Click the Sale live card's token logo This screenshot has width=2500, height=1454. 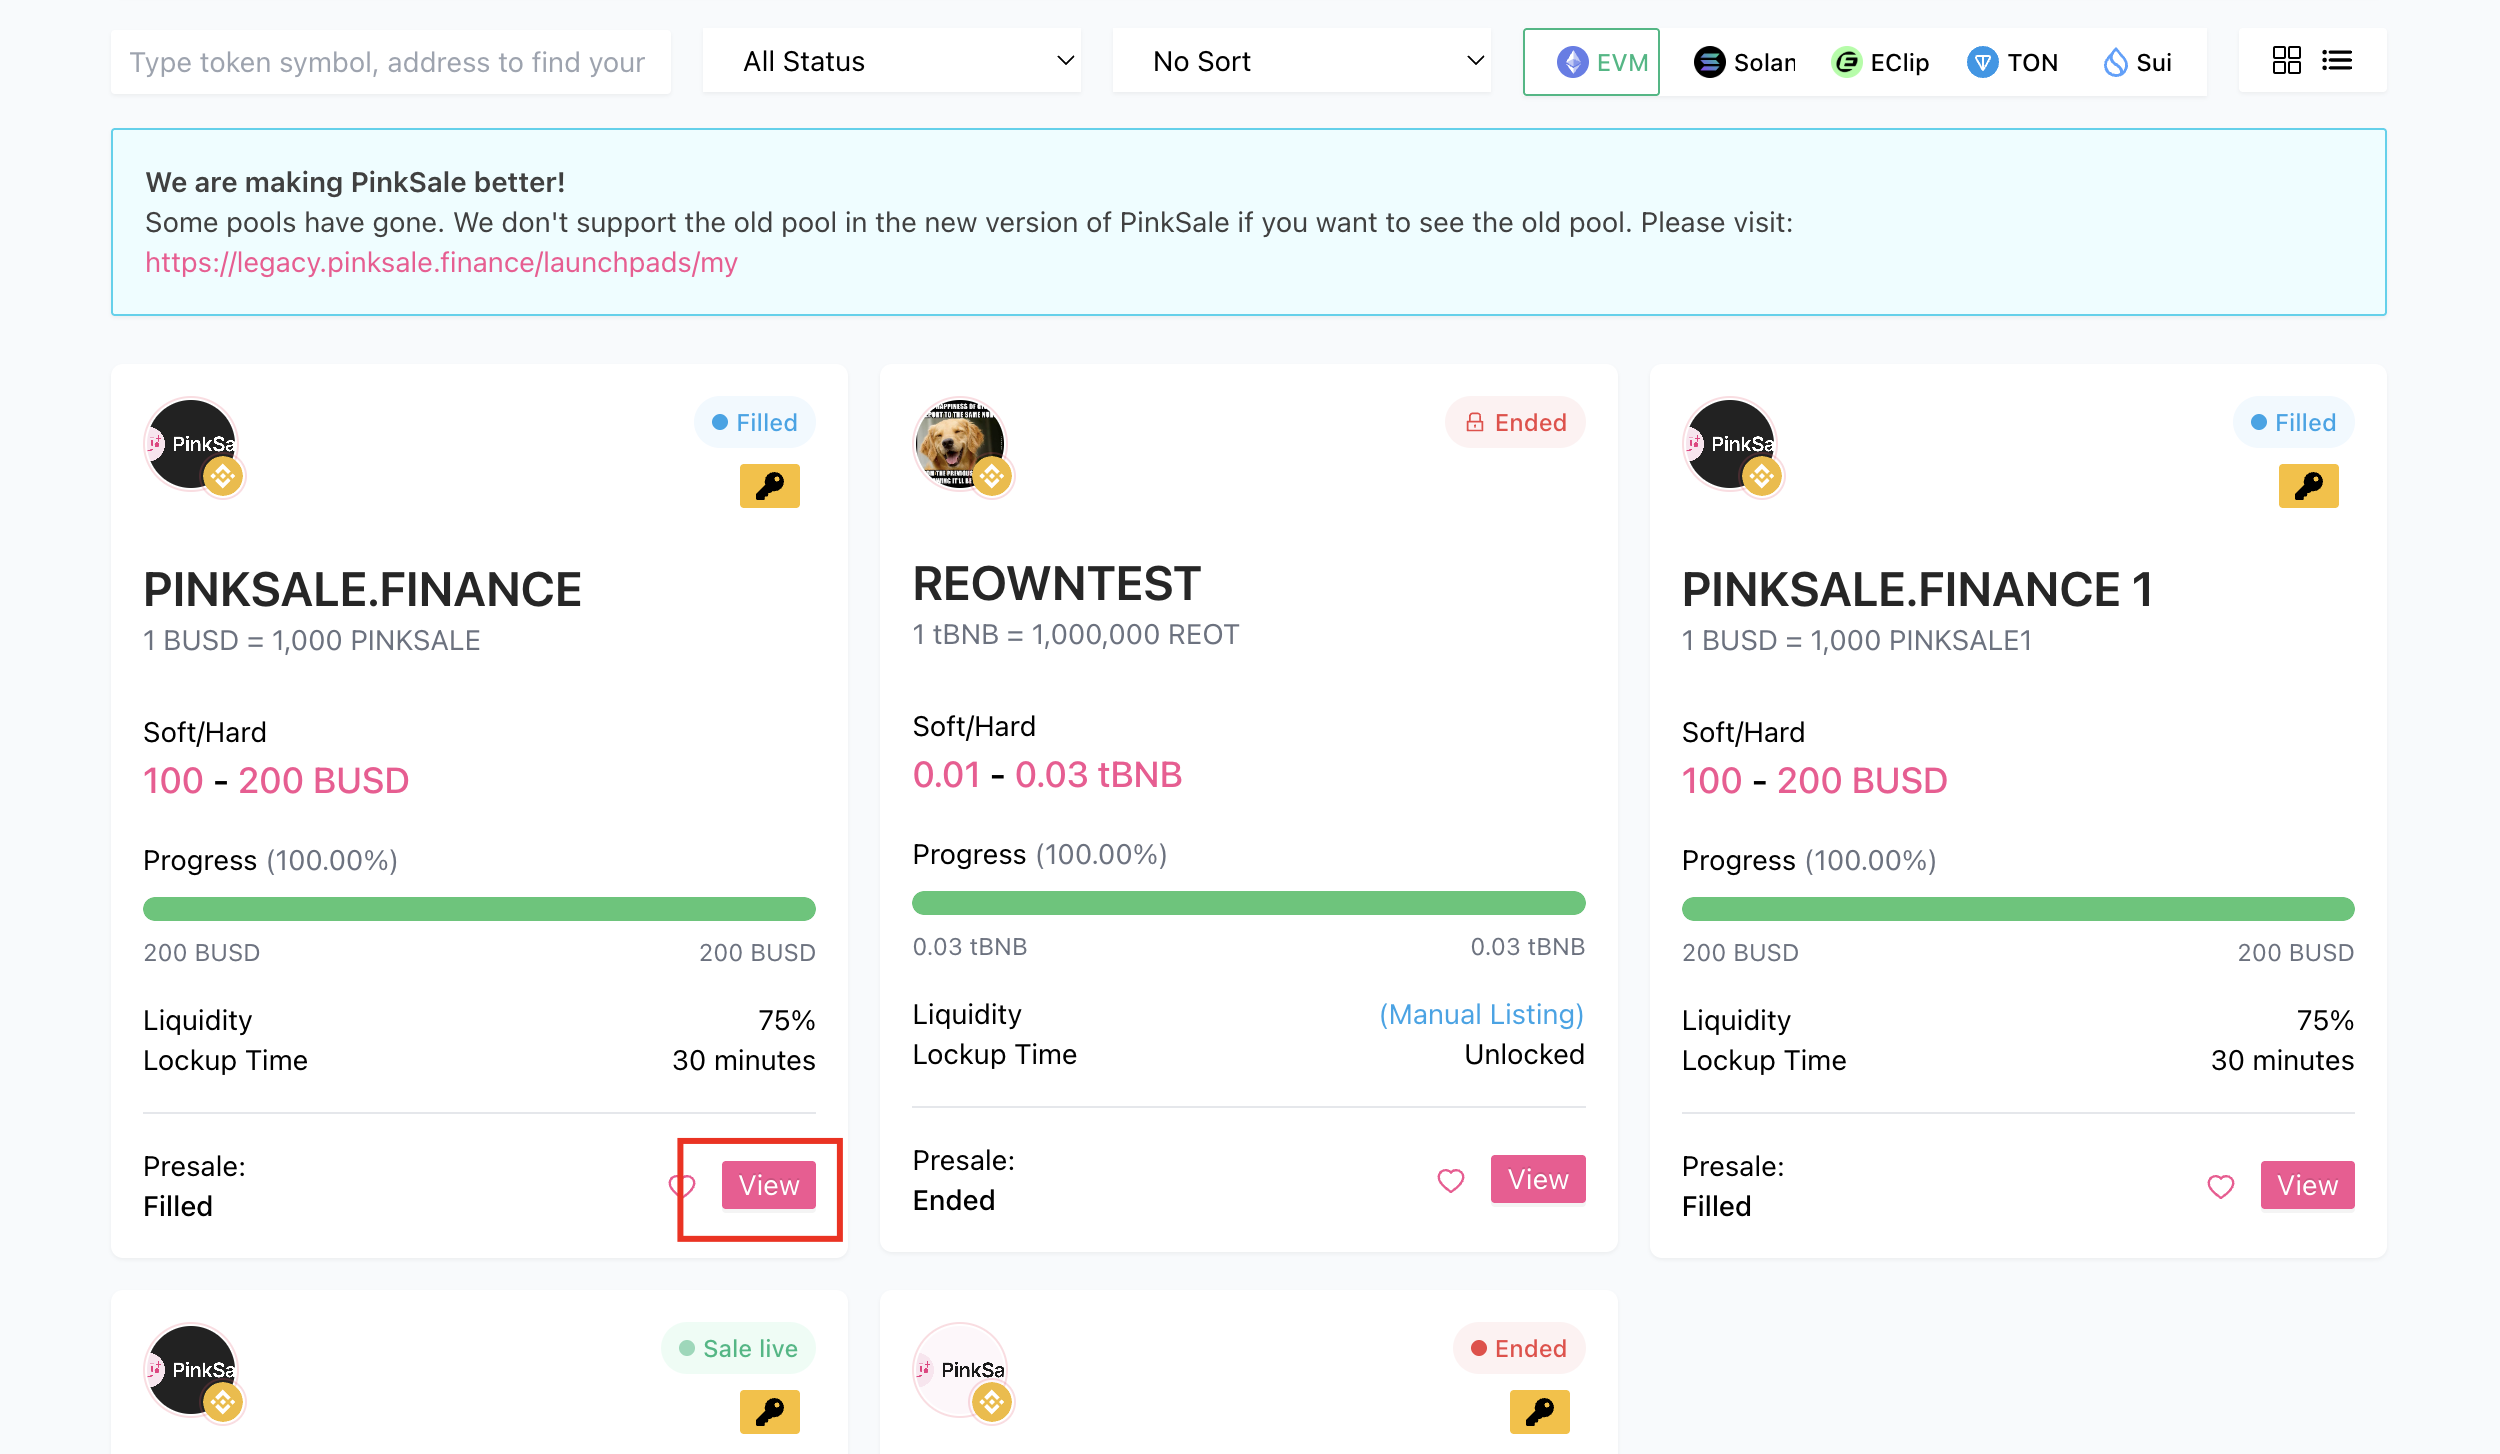tap(193, 1372)
